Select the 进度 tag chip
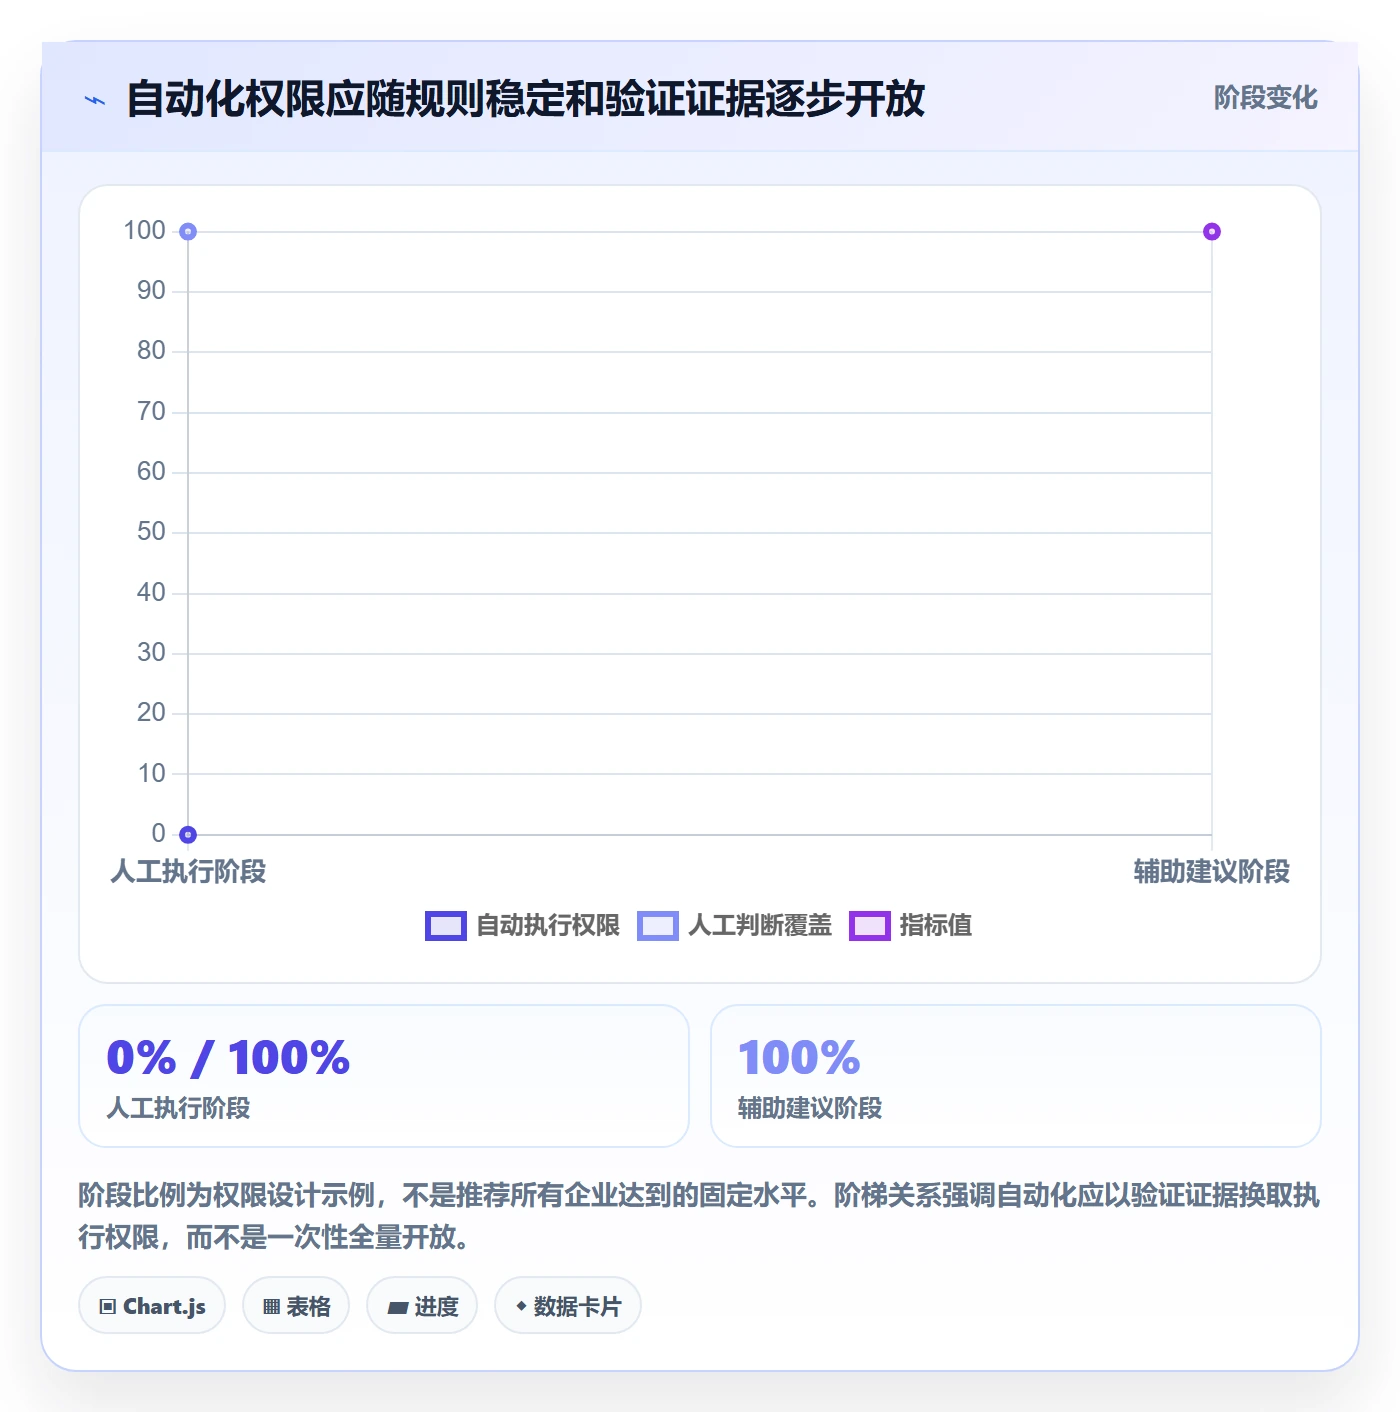 (422, 1305)
